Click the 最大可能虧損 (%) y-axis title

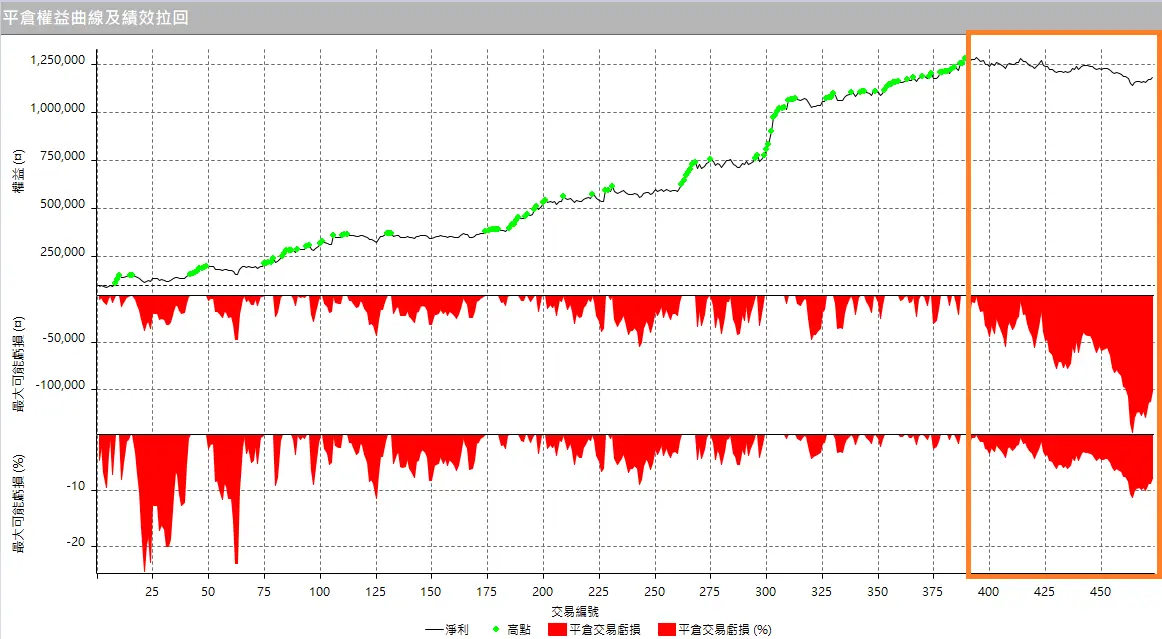[19, 504]
